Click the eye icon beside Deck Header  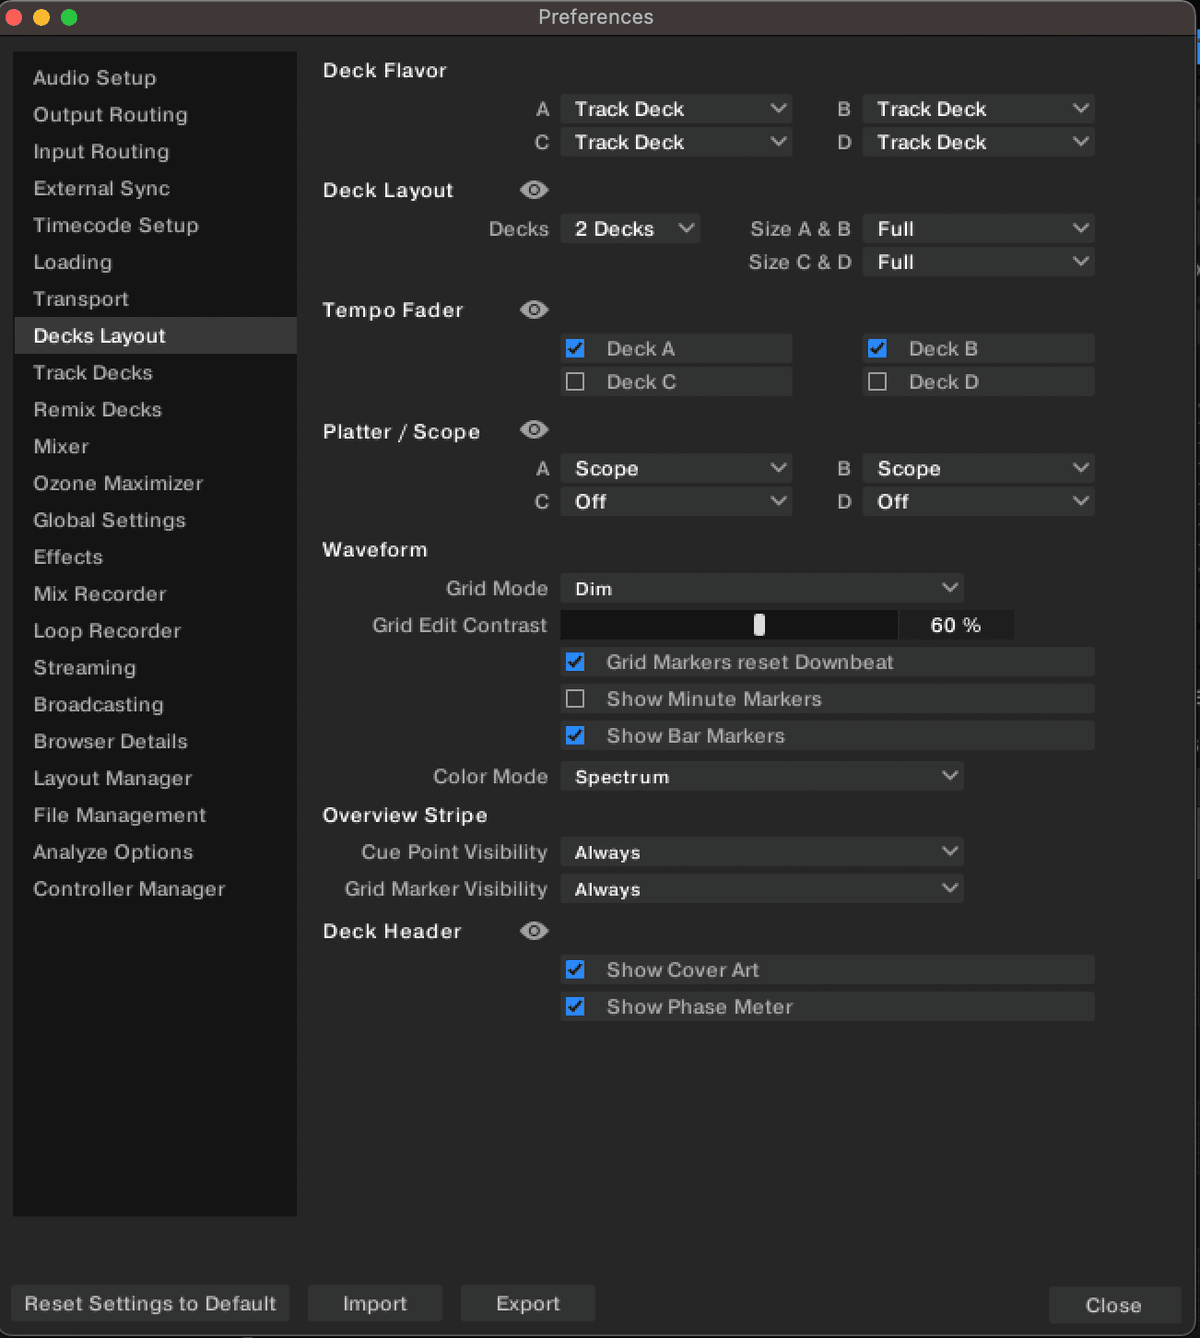534,931
